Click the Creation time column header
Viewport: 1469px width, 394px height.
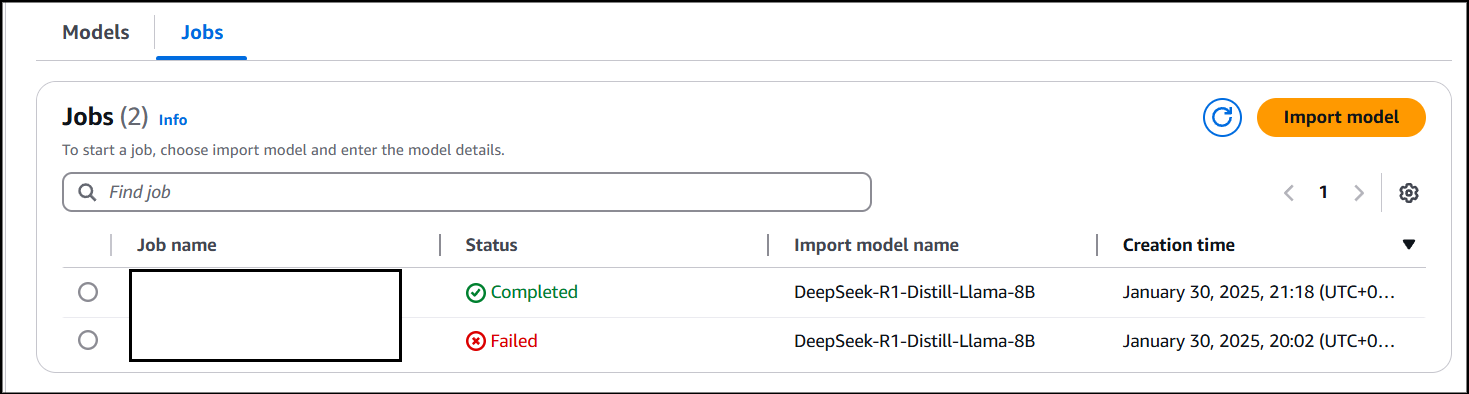point(1179,245)
